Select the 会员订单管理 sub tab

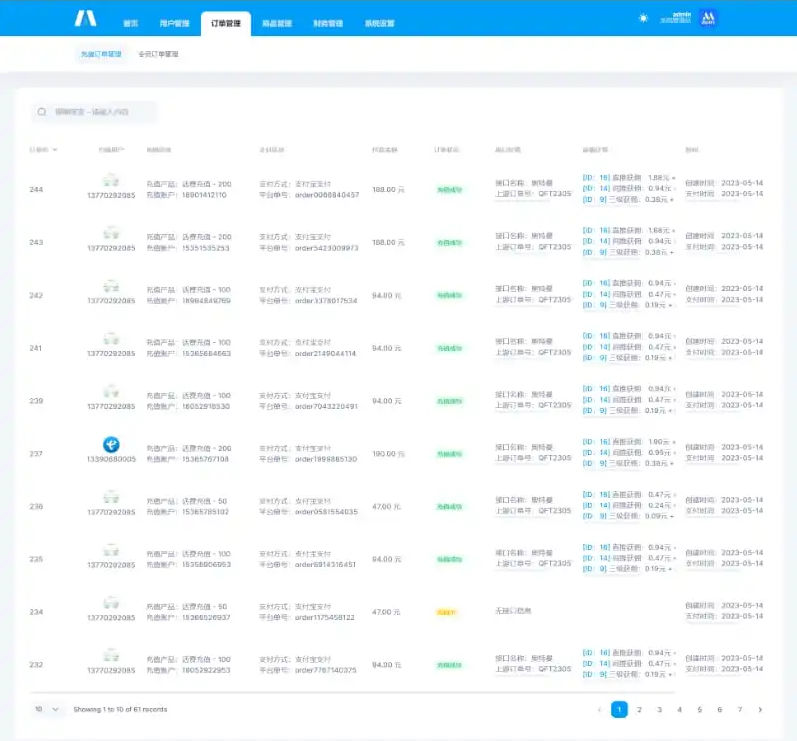(x=159, y=54)
